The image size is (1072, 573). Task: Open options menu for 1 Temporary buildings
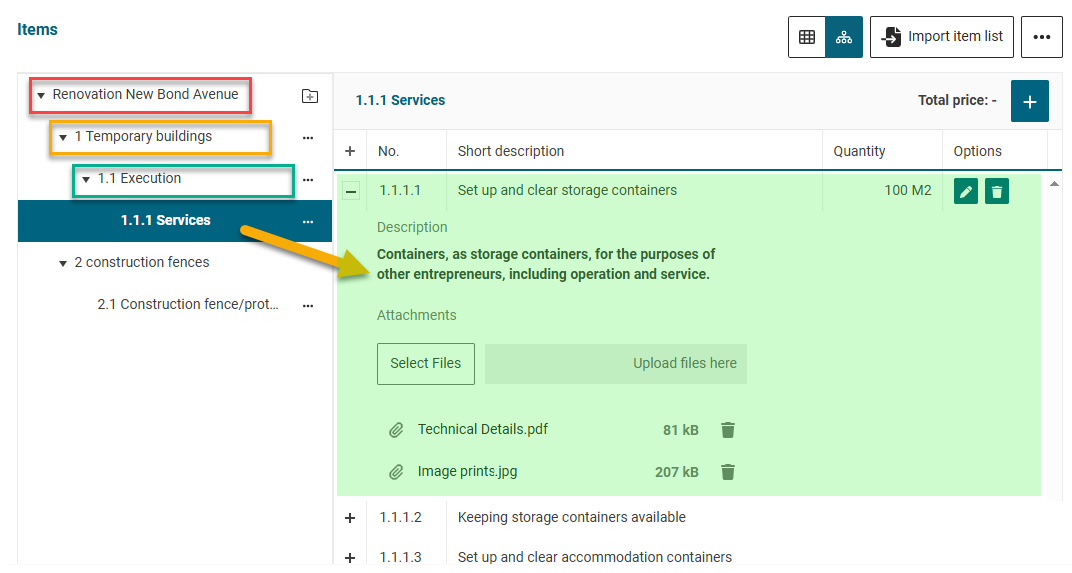click(x=308, y=138)
